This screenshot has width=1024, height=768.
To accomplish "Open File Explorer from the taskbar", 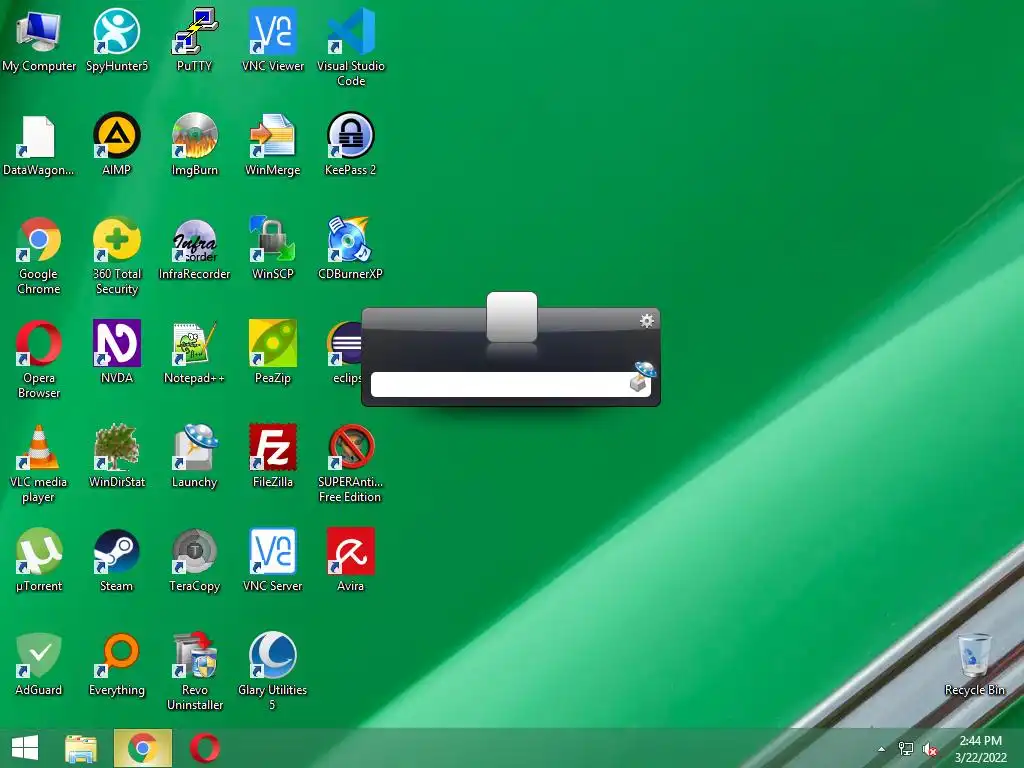I will [x=81, y=748].
